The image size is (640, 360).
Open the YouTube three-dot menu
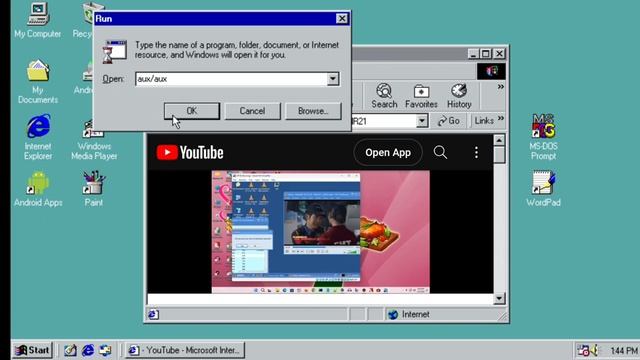[476, 153]
